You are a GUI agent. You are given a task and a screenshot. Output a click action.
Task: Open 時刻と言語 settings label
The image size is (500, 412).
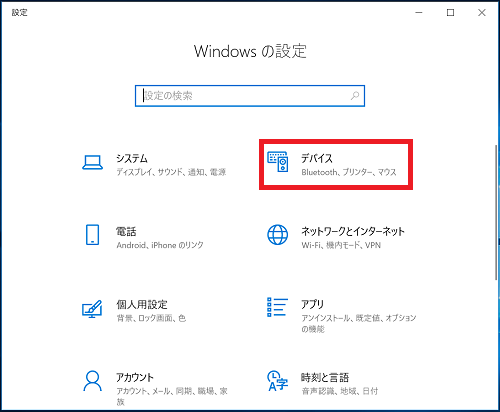coord(325,378)
